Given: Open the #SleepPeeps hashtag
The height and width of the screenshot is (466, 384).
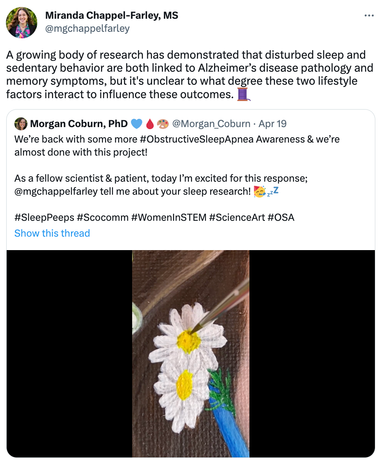Looking at the screenshot, I should point(44,218).
